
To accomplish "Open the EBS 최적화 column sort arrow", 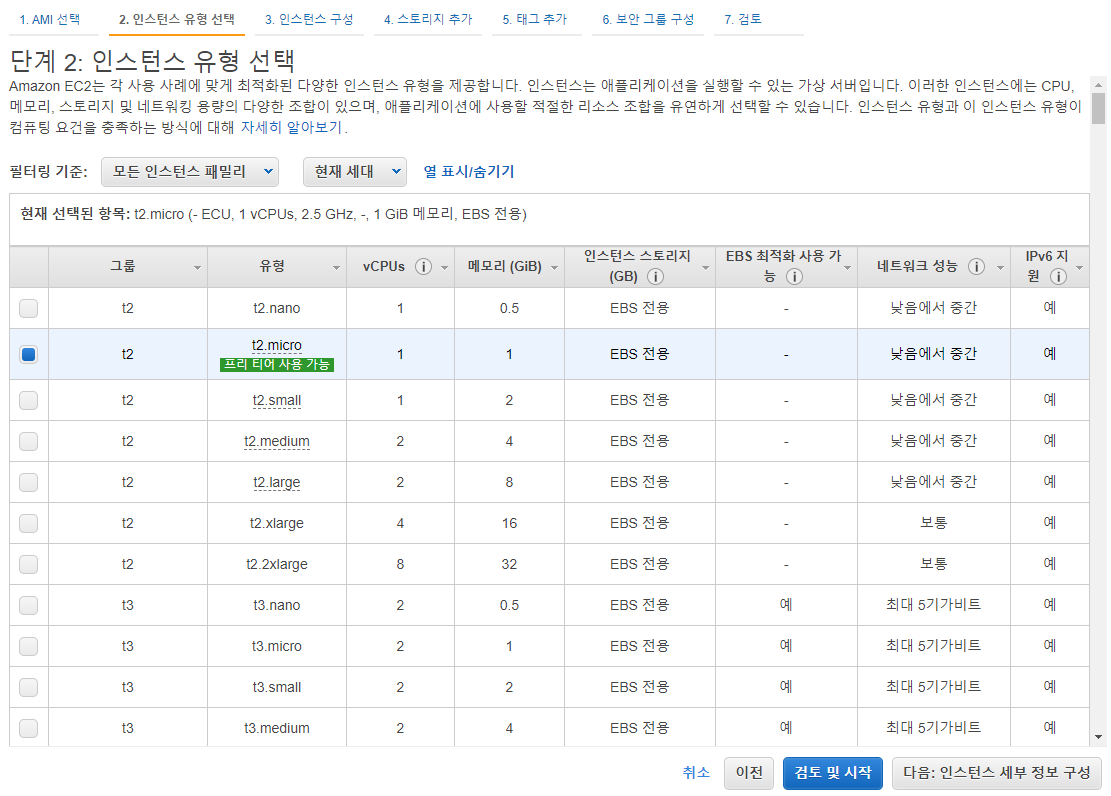I will (x=847, y=268).
